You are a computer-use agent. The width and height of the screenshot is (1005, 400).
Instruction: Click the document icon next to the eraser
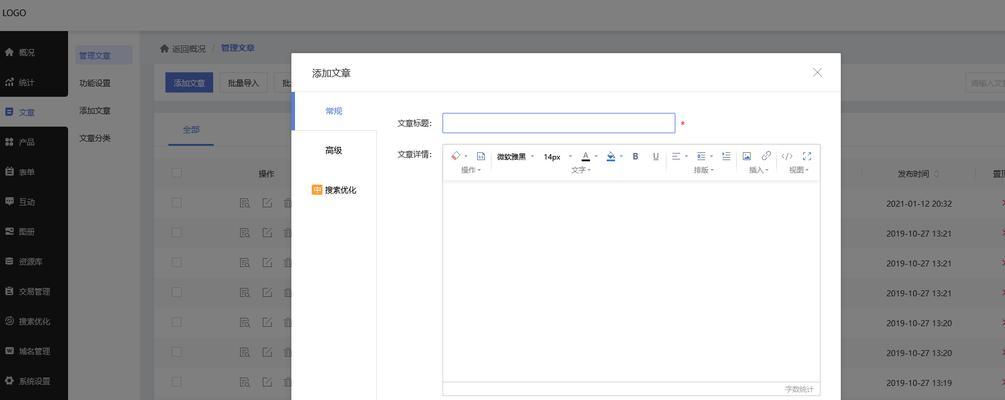[481, 156]
